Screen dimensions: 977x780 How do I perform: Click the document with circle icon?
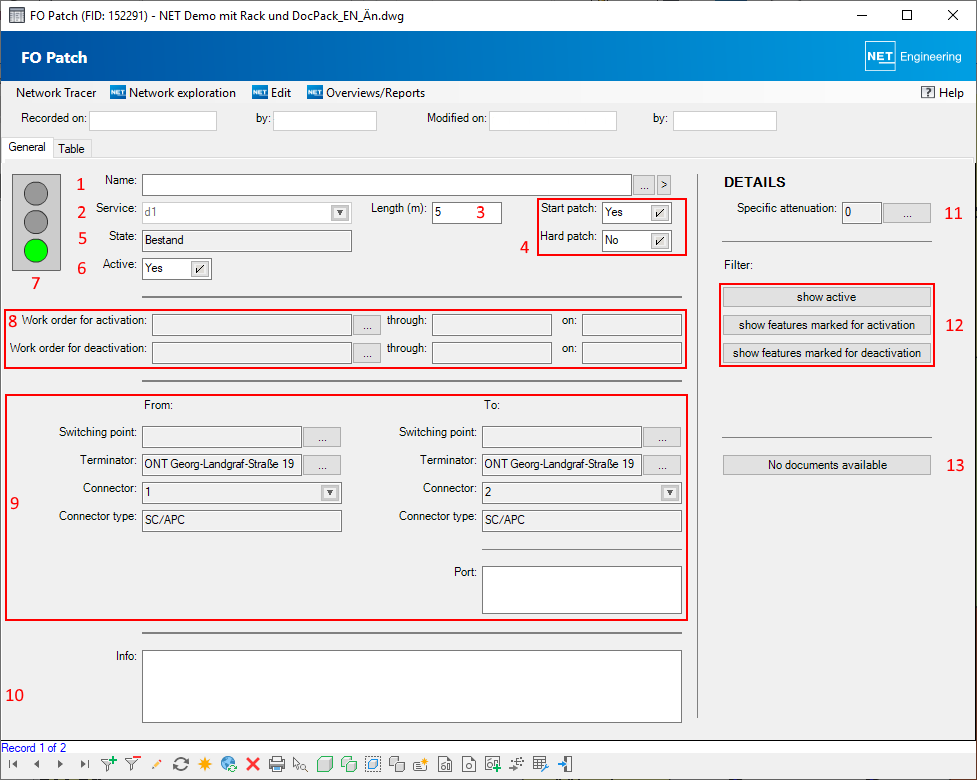(469, 764)
